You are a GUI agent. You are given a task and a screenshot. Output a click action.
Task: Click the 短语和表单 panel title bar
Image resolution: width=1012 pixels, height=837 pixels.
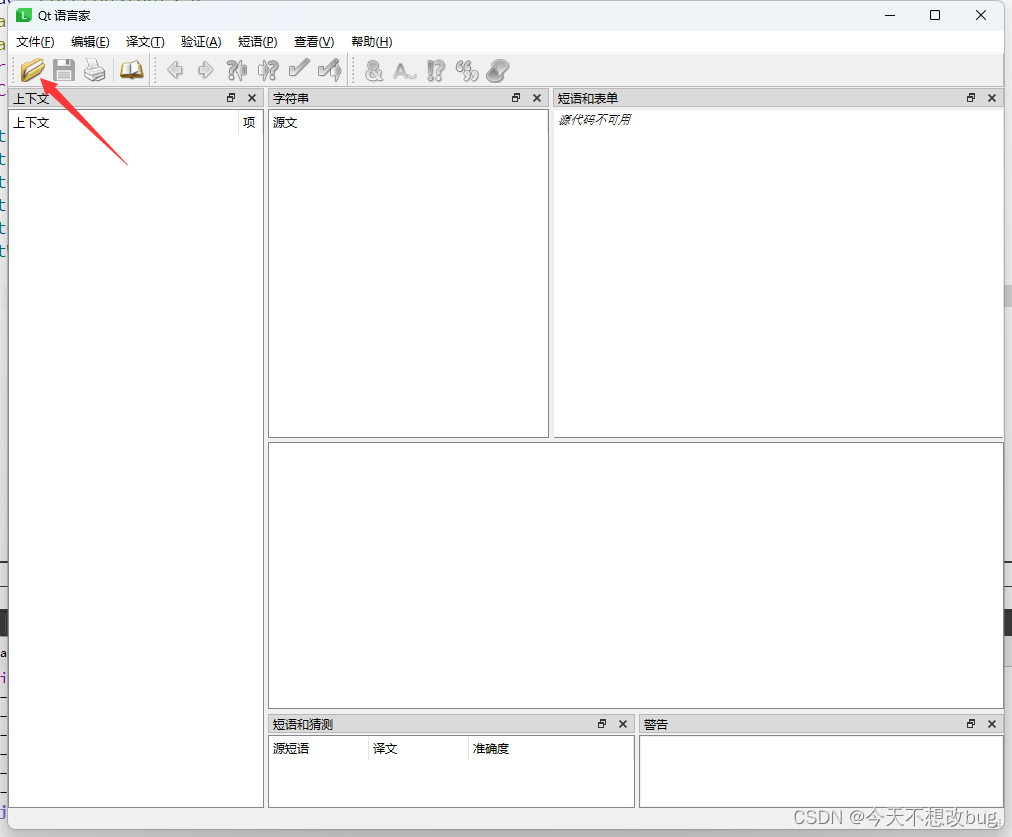778,98
